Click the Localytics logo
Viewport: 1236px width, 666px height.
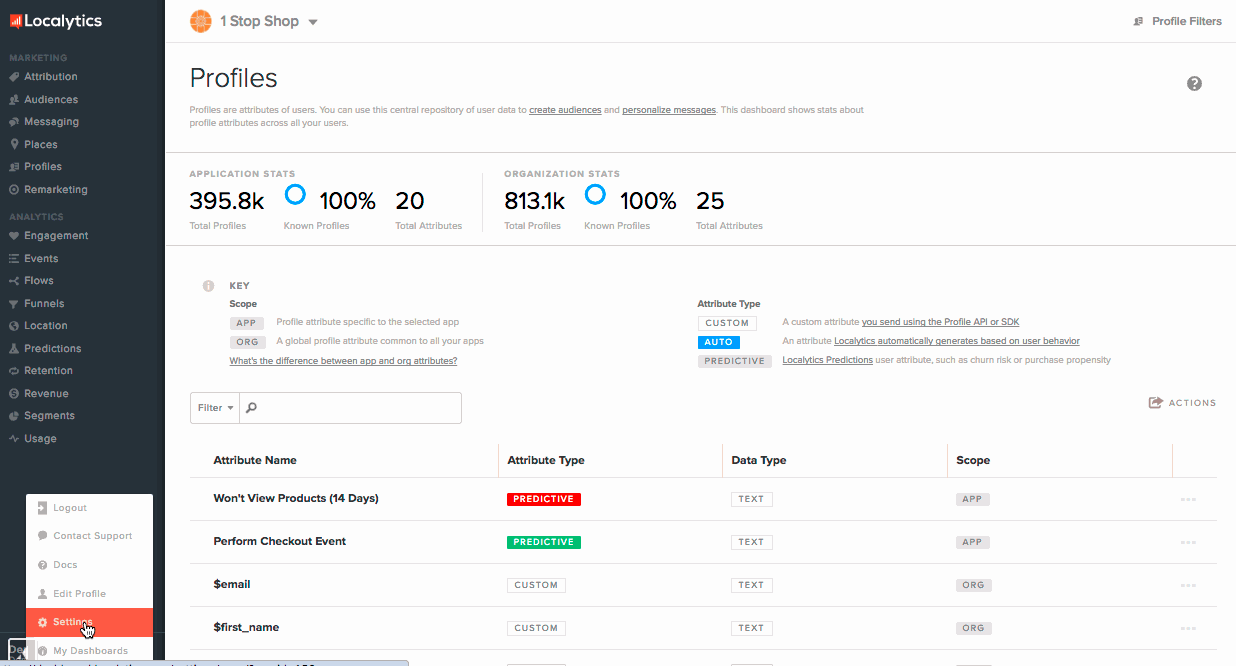coord(56,21)
